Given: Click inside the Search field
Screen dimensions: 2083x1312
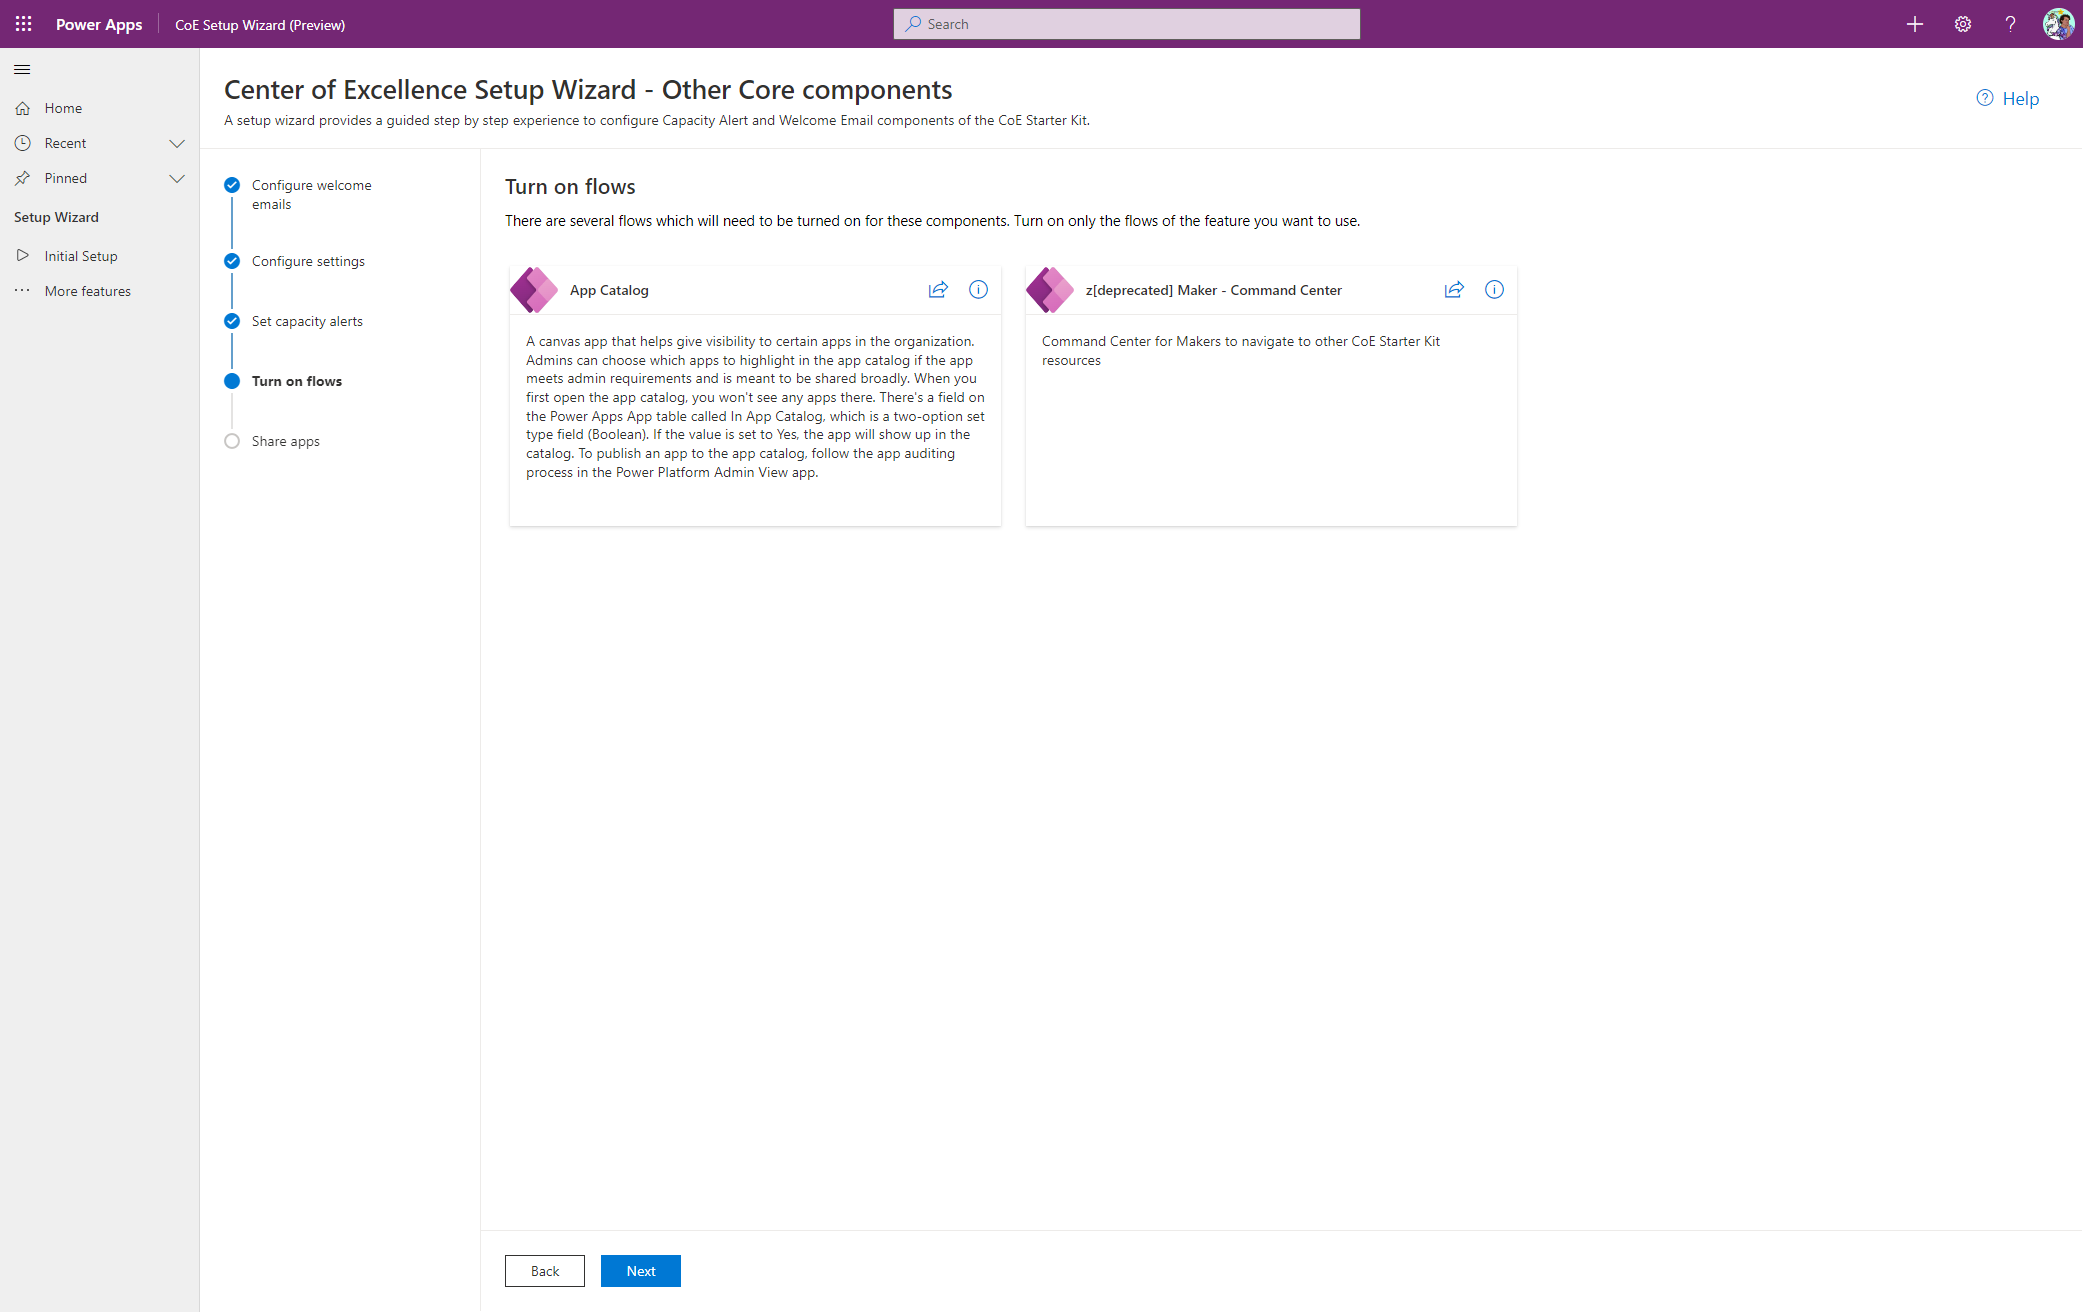Looking at the screenshot, I should 1126,23.
